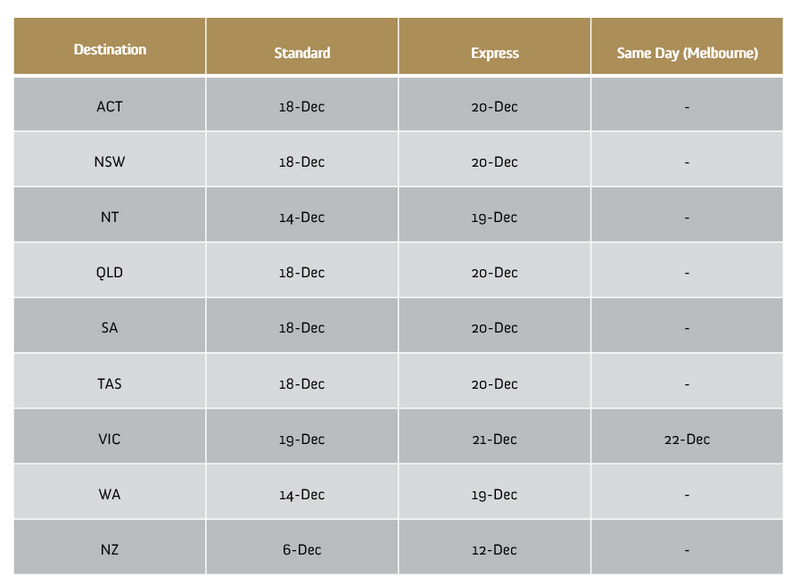This screenshot has height=584, width=800.
Task: Select the Standard column header
Action: click(302, 46)
